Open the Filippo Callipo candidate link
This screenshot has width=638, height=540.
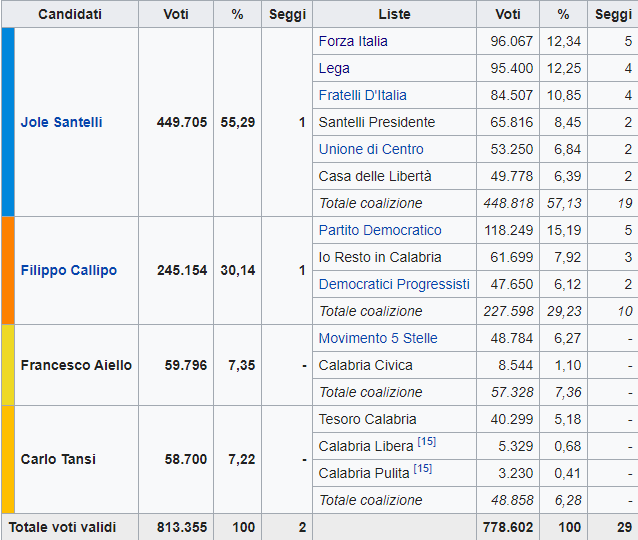point(68,270)
